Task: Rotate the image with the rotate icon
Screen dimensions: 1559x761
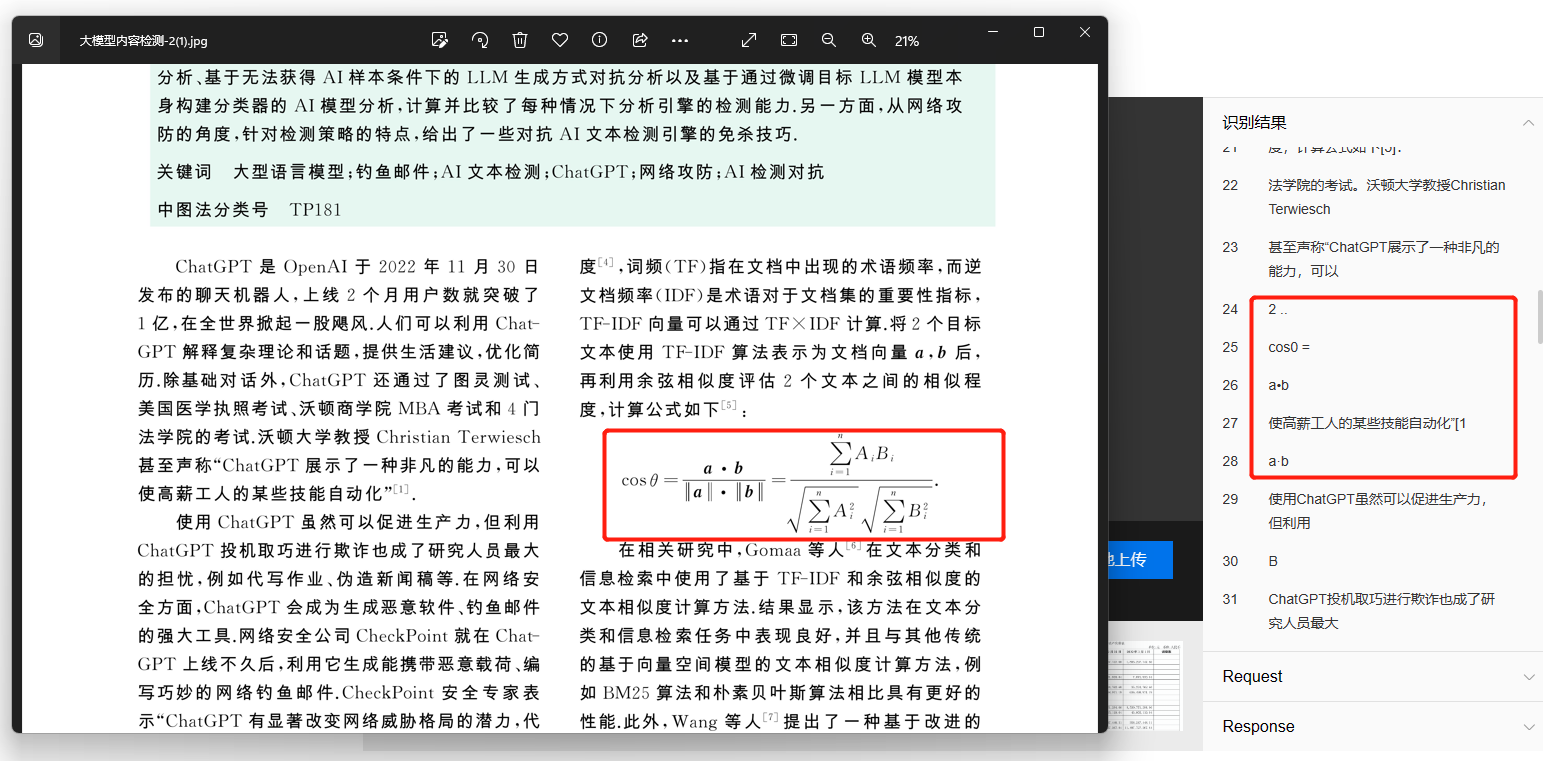Action: point(480,40)
